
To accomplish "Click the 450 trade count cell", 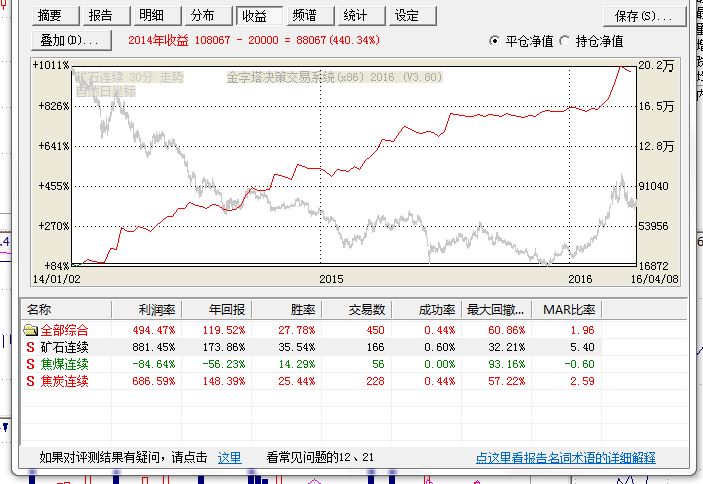I will tap(375, 330).
